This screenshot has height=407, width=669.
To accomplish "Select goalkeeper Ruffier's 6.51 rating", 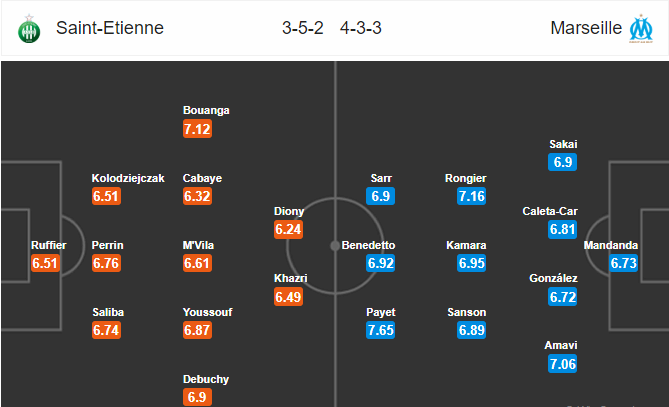I will coord(45,263).
